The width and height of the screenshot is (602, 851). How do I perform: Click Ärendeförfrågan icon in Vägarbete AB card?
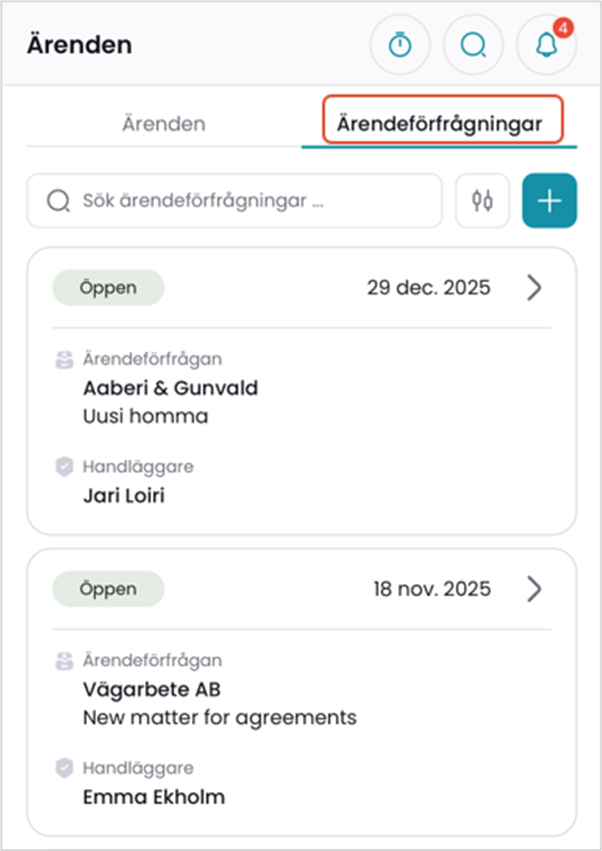pos(64,660)
